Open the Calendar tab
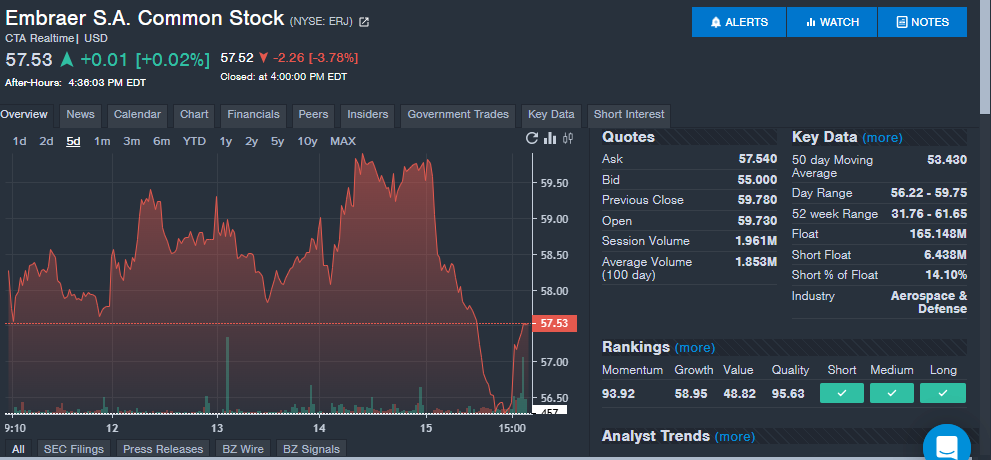This screenshot has height=460, width=991. click(137, 115)
